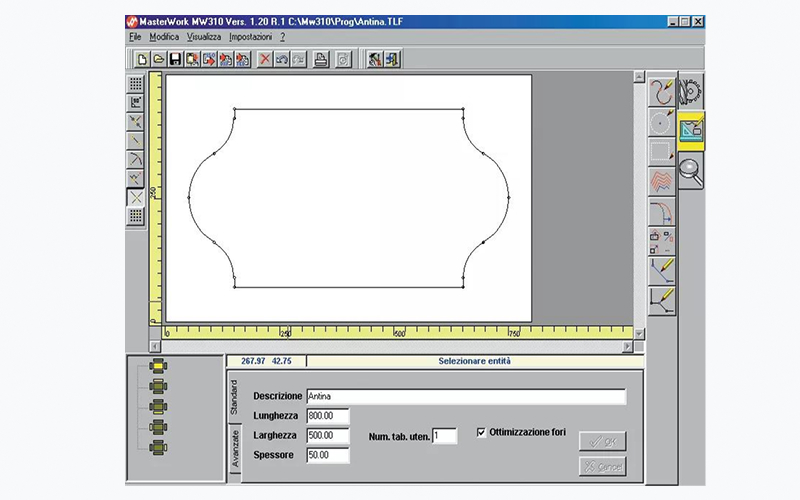The height and width of the screenshot is (500, 800).
Task: Switch to the Standard vertical tab
Action: coord(234,397)
